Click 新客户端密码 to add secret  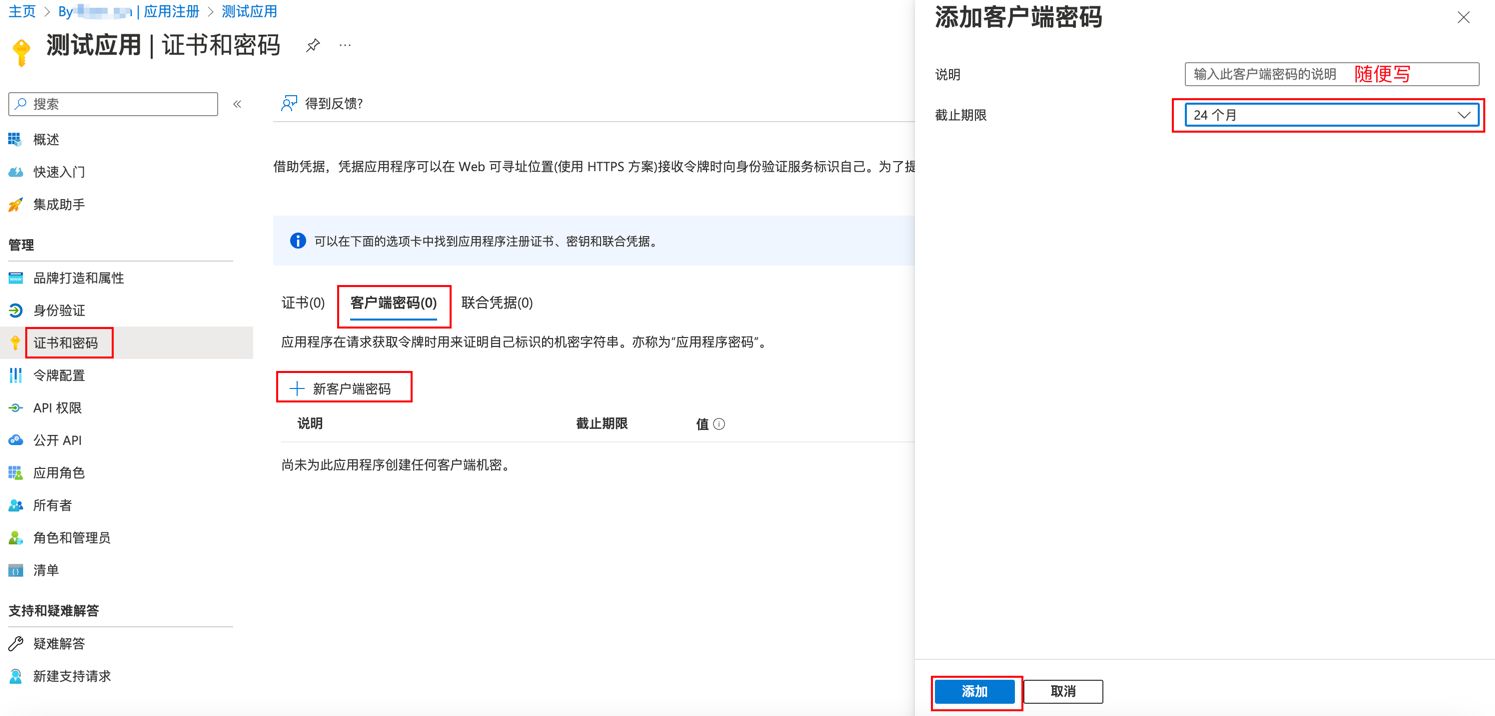pos(344,389)
